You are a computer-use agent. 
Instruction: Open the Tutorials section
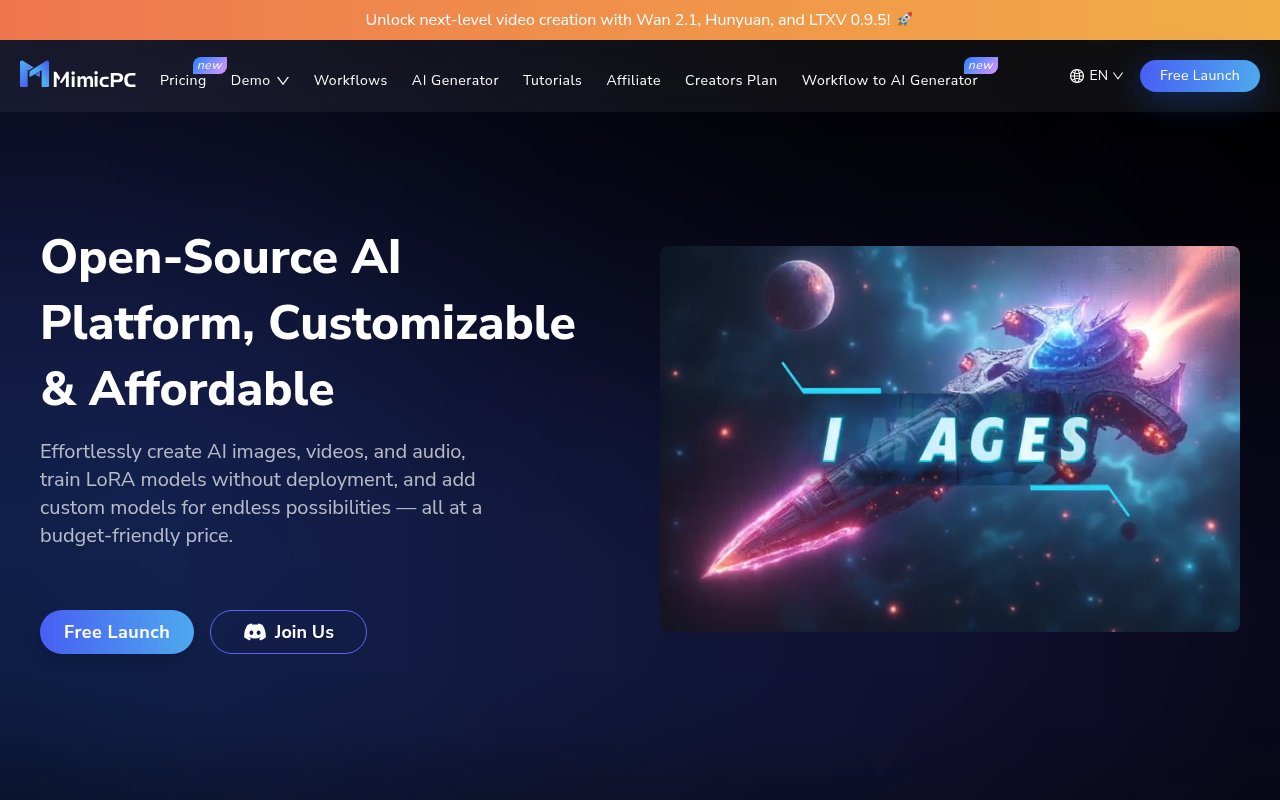tap(552, 80)
